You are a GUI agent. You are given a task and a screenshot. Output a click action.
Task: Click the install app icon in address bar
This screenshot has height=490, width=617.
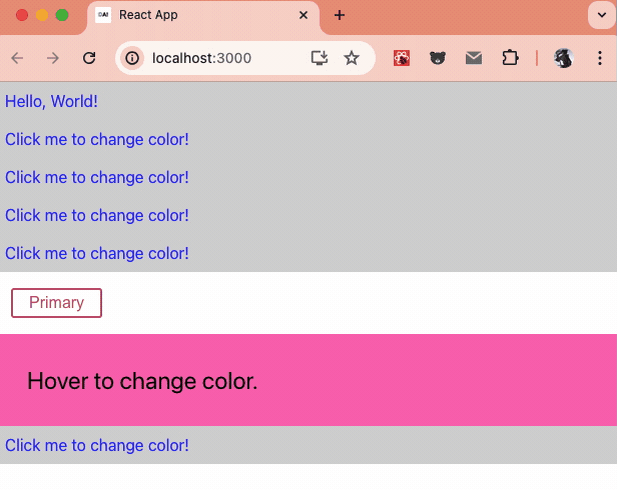pos(319,58)
